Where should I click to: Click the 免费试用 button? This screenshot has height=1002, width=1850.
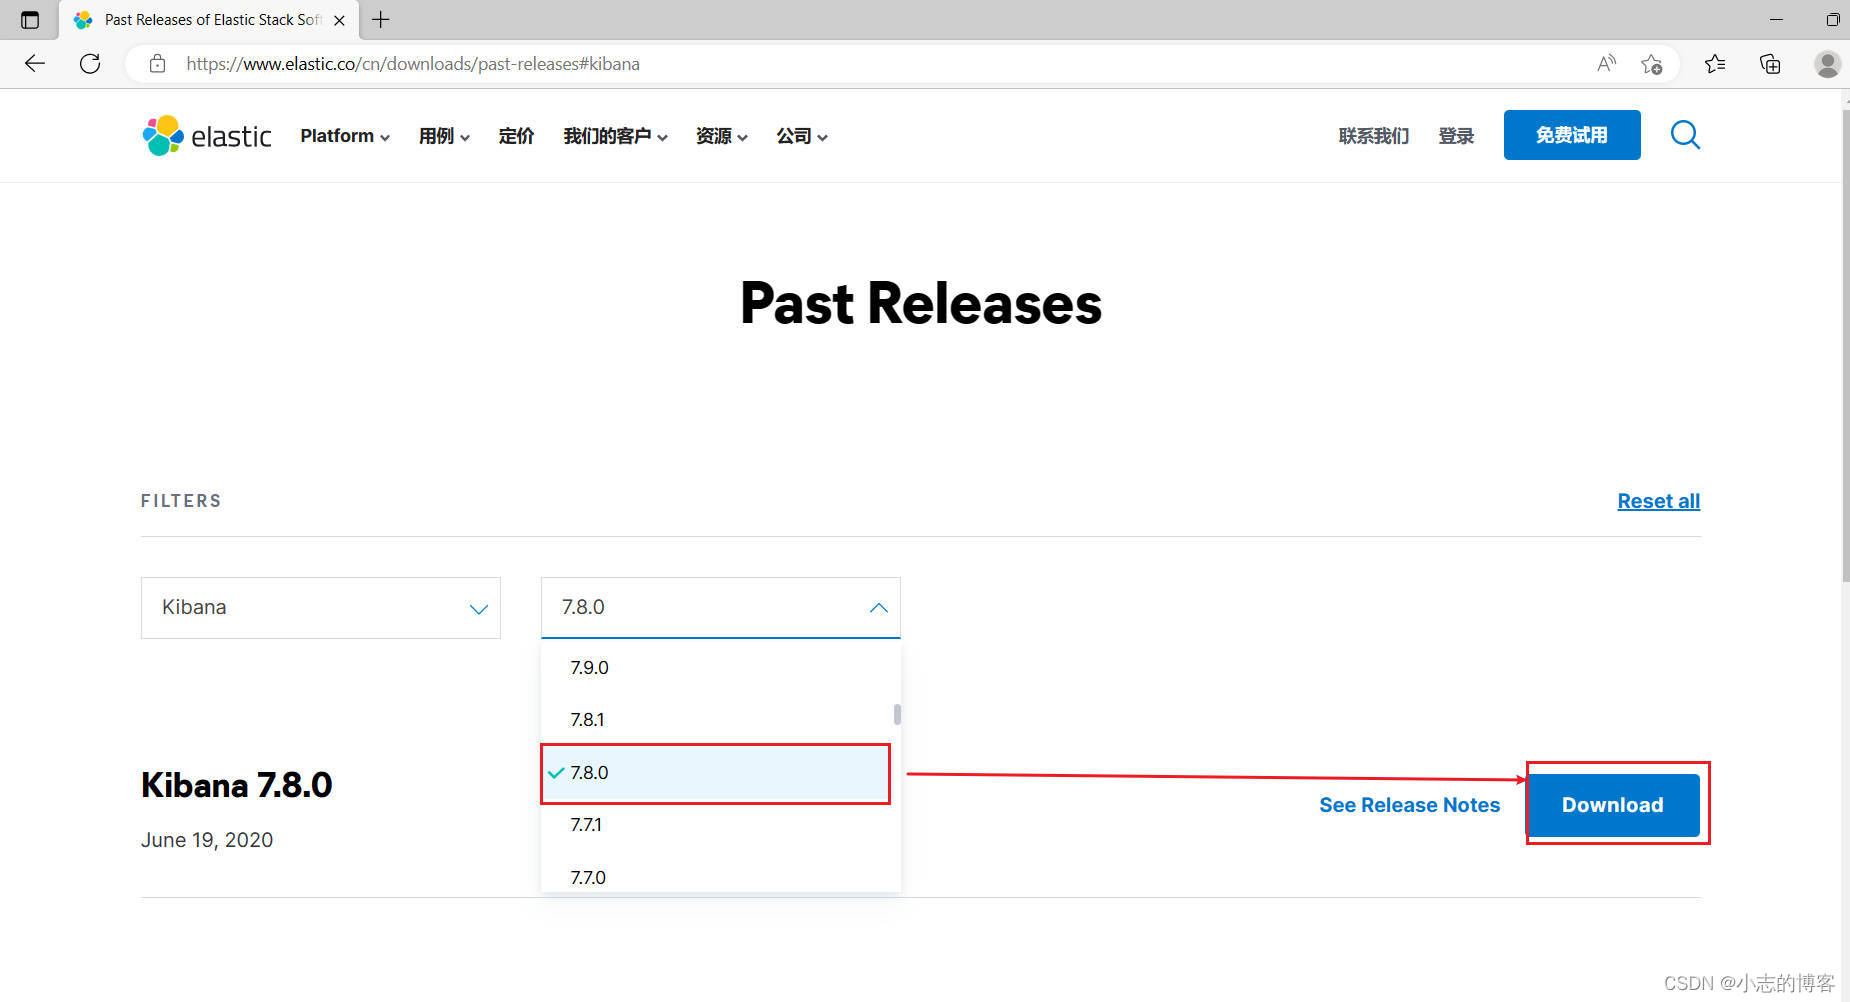click(1572, 135)
